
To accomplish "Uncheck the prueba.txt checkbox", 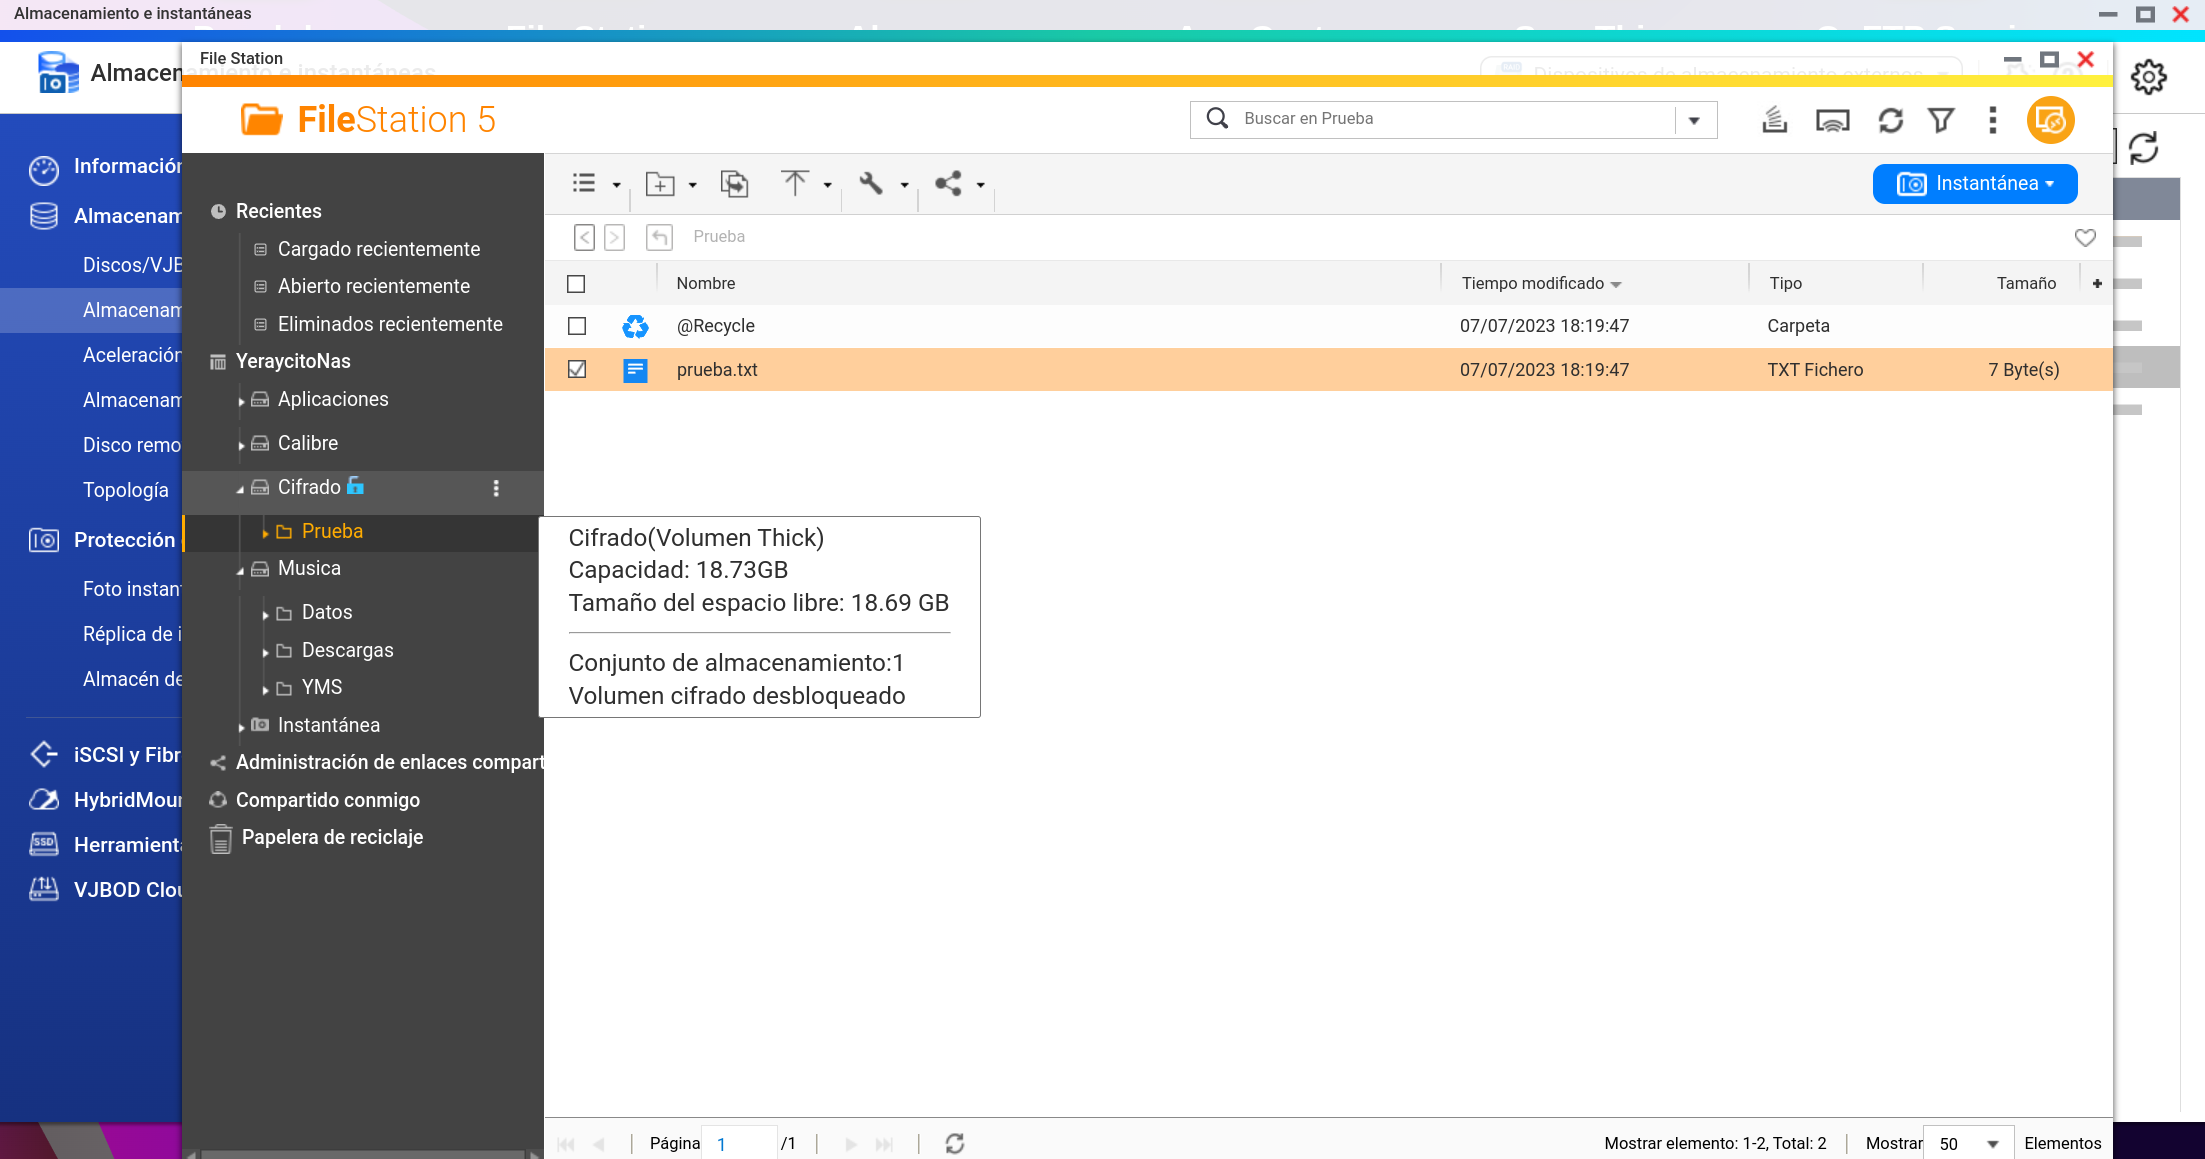I will coord(577,369).
